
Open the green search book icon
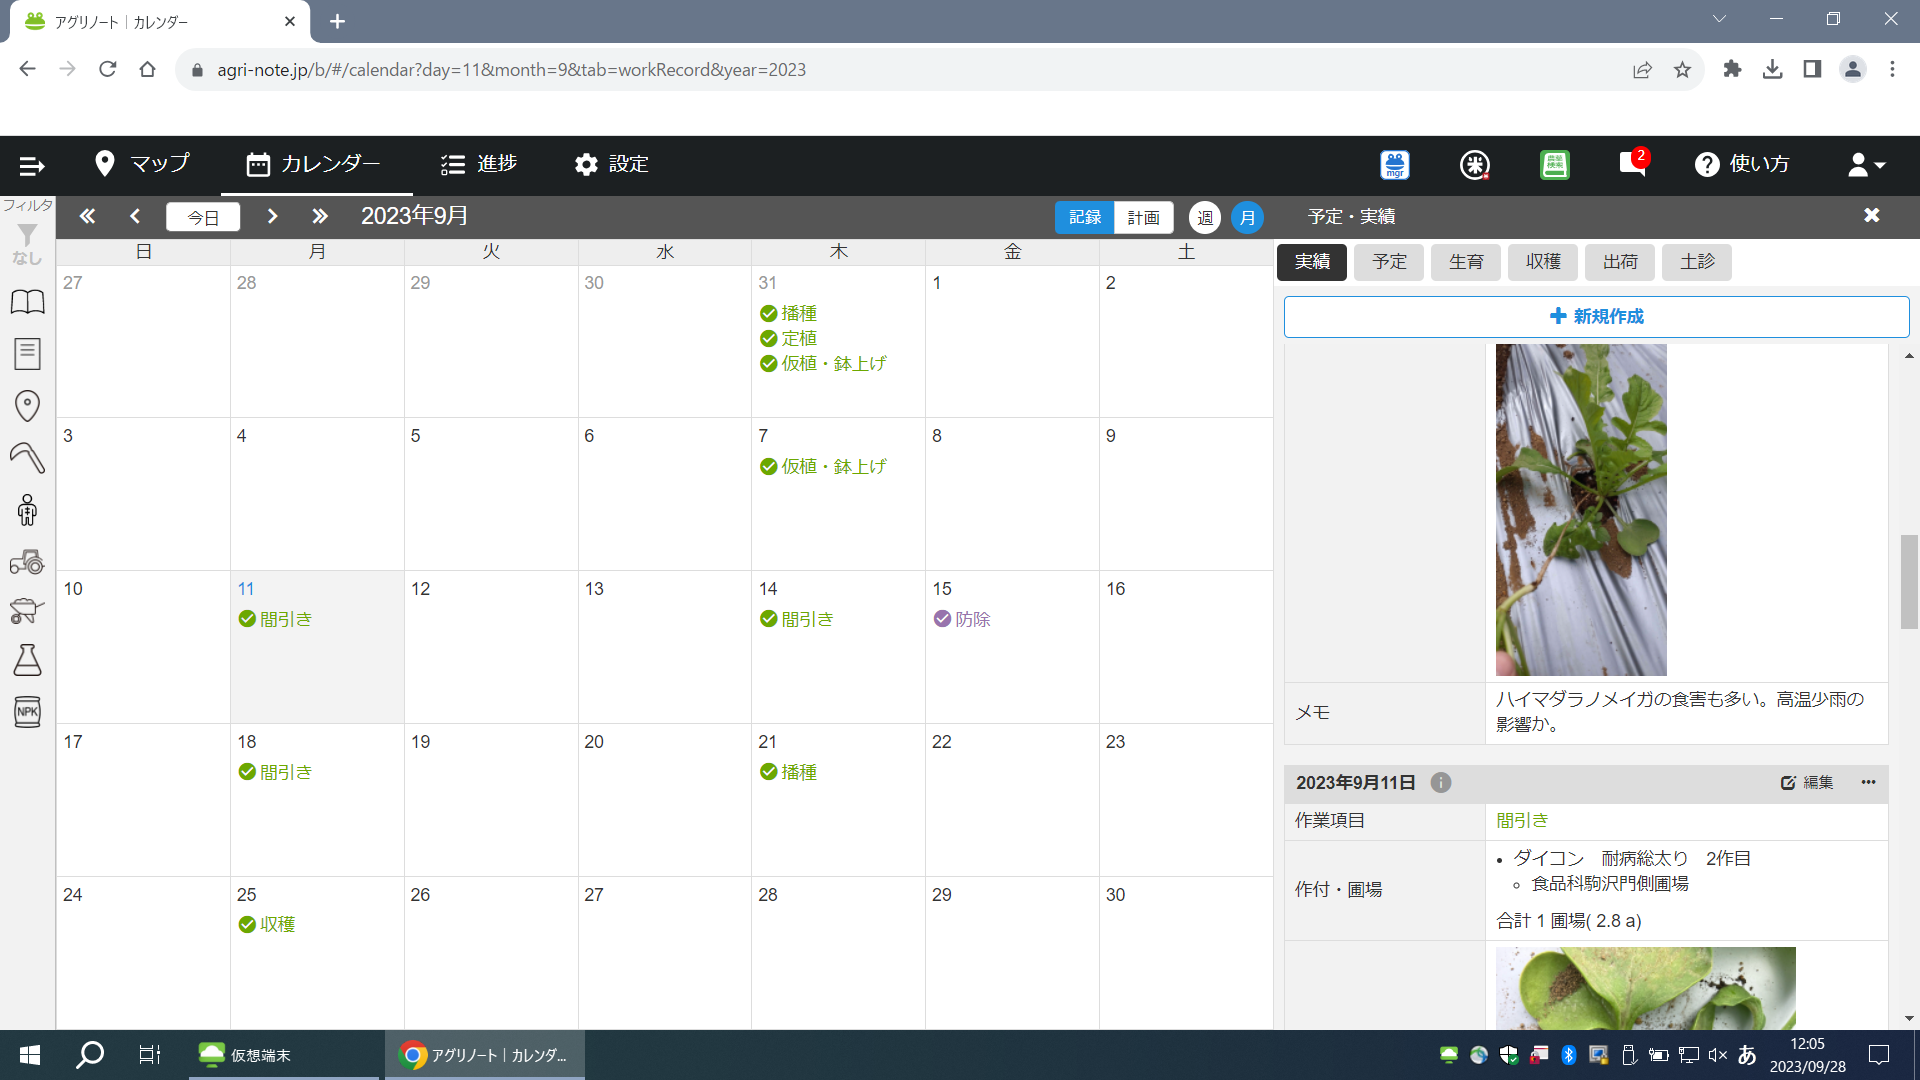[x=1555, y=165]
